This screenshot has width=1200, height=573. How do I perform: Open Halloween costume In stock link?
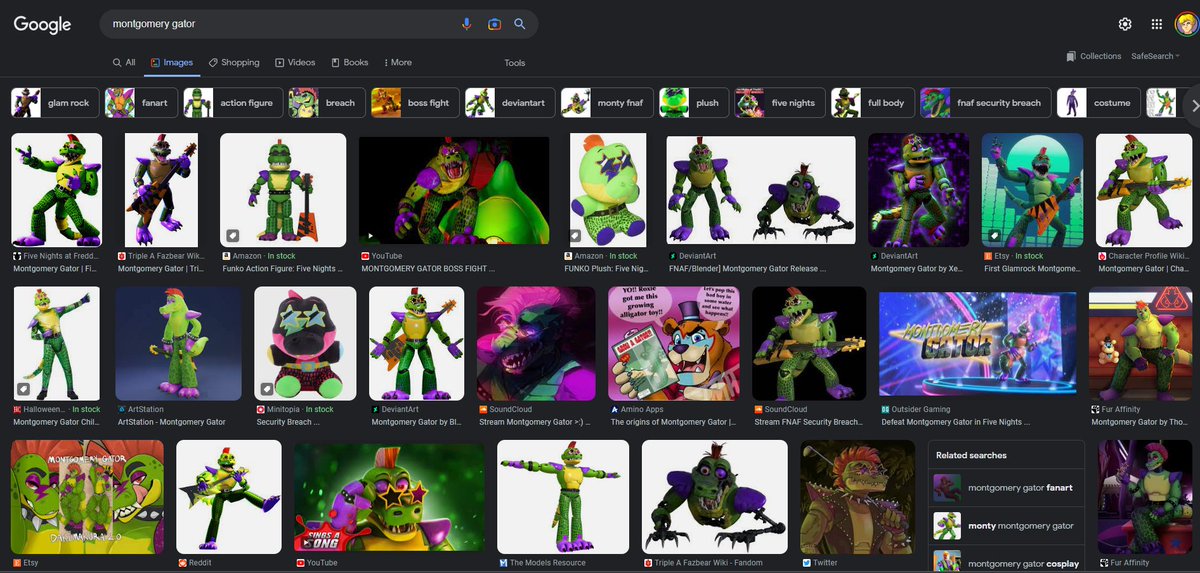pyautogui.click(x=57, y=409)
